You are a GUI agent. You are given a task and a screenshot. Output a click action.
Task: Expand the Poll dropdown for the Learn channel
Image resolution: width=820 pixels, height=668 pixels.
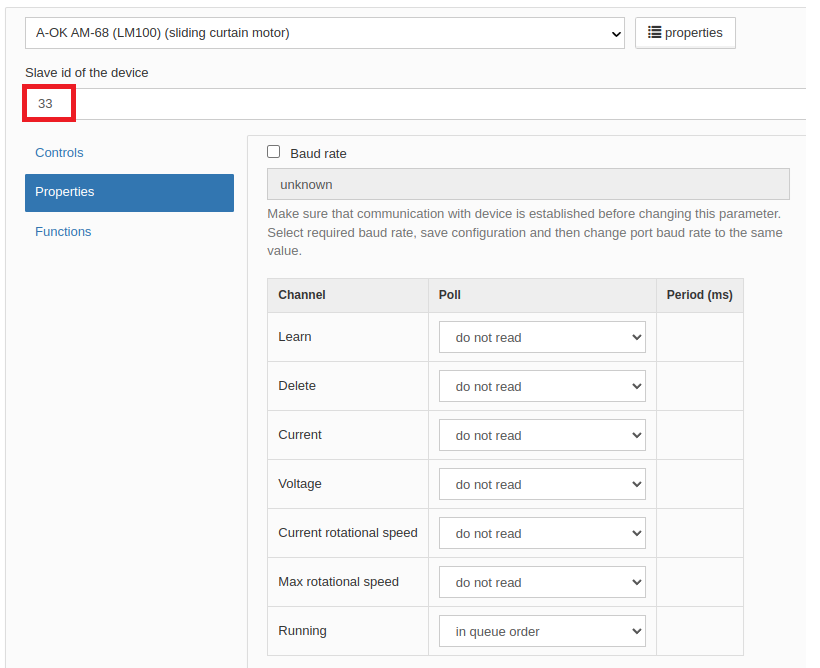tap(542, 338)
